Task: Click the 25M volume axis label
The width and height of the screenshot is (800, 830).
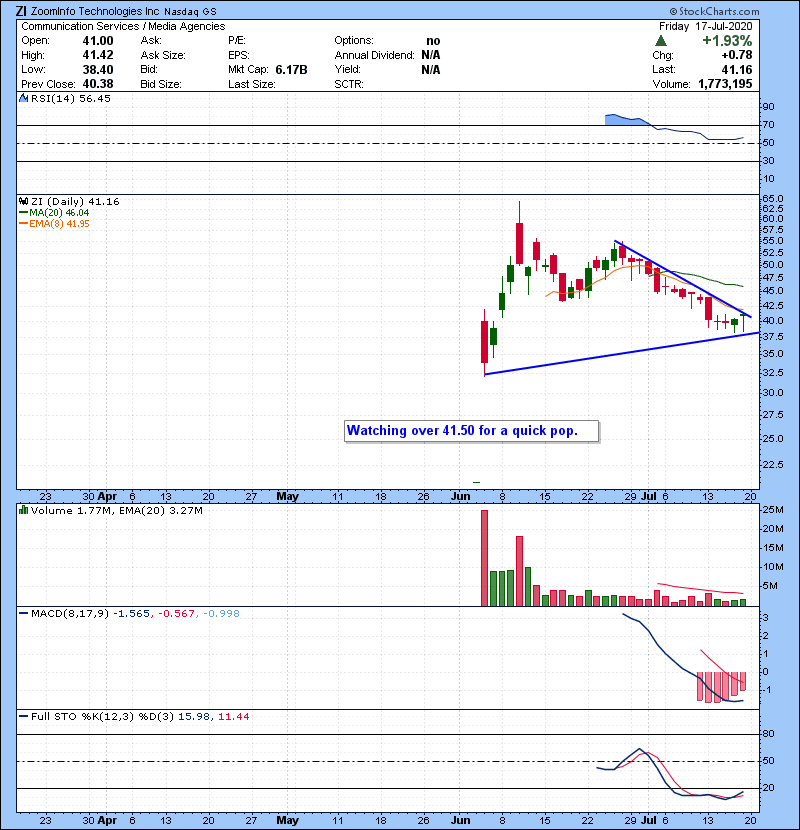Action: point(772,510)
